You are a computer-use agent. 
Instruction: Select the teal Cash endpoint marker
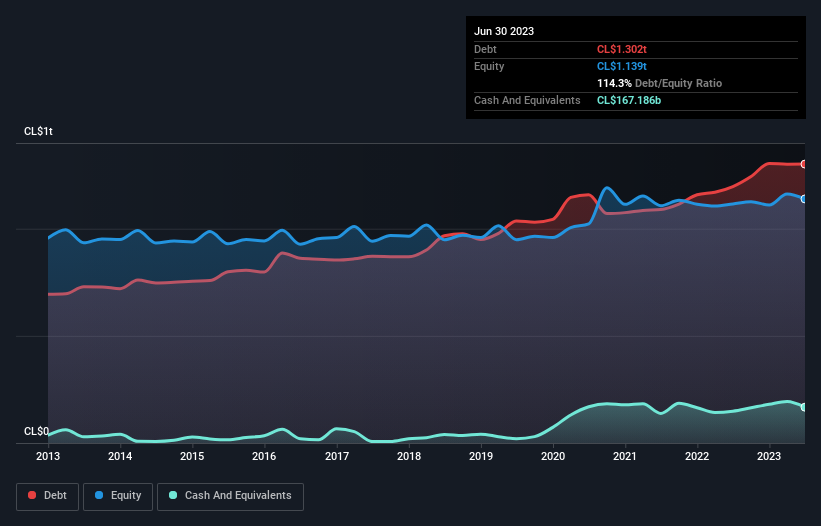804,407
